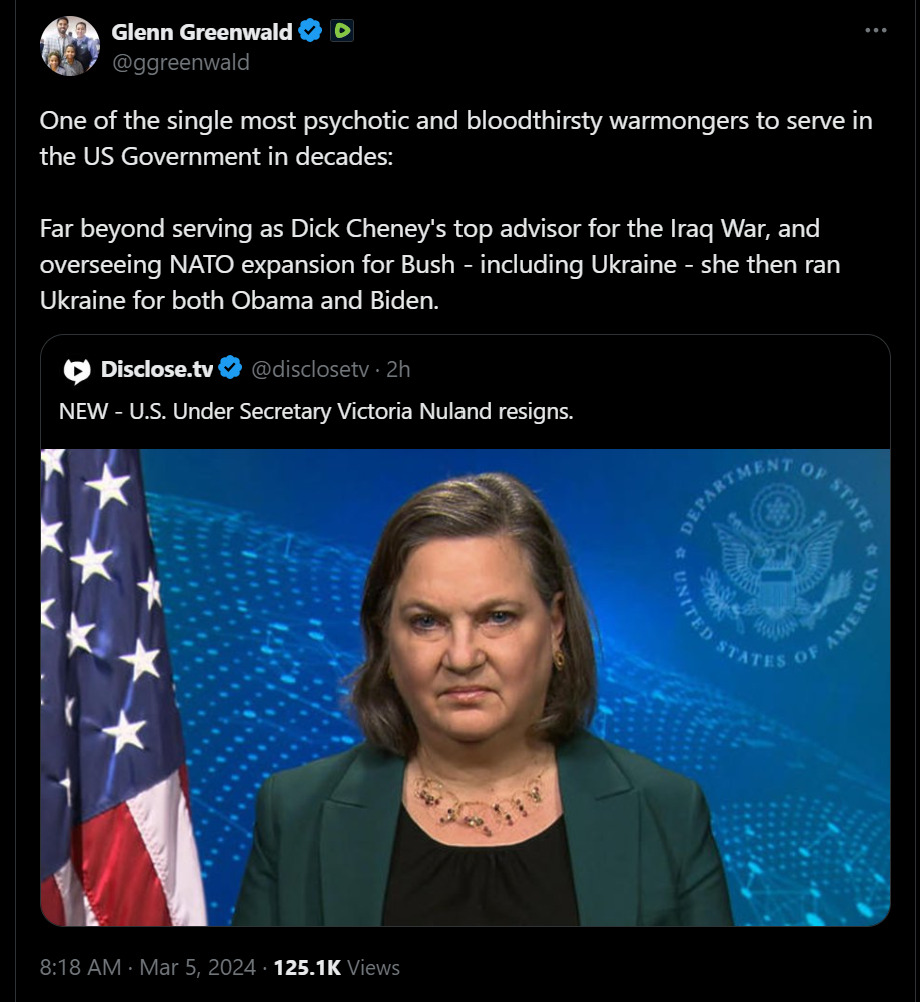
Task: Click the verified badge beside Disclose.tv
Action: coord(230,369)
